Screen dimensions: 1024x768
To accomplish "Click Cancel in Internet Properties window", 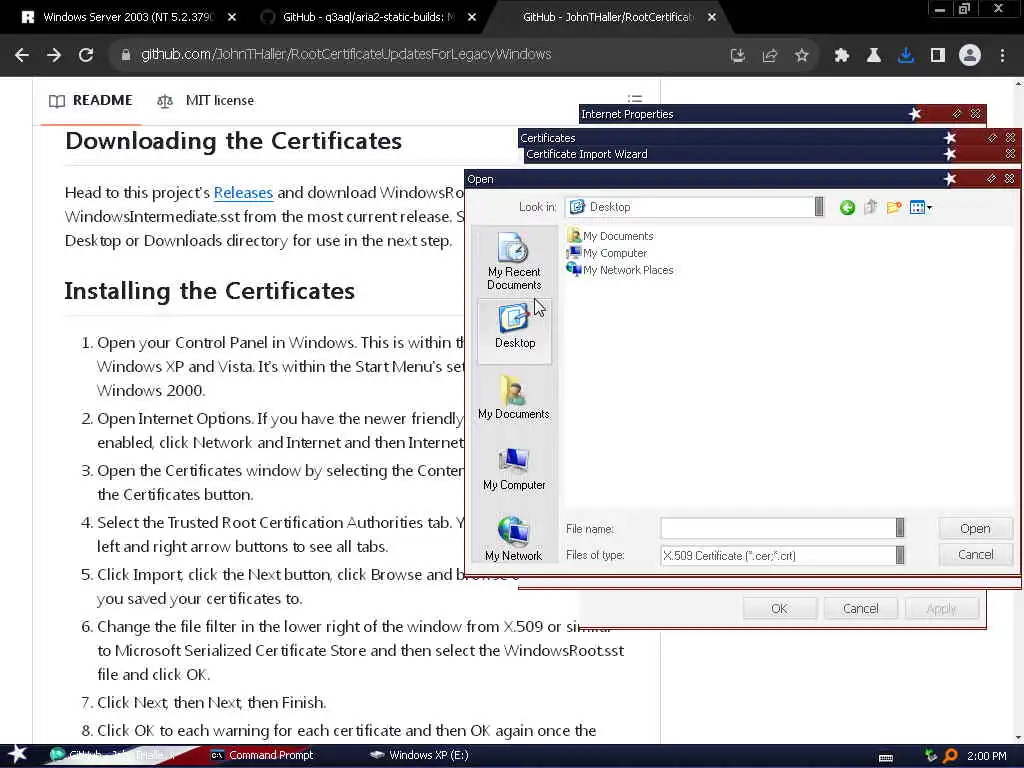I will click(860, 609).
